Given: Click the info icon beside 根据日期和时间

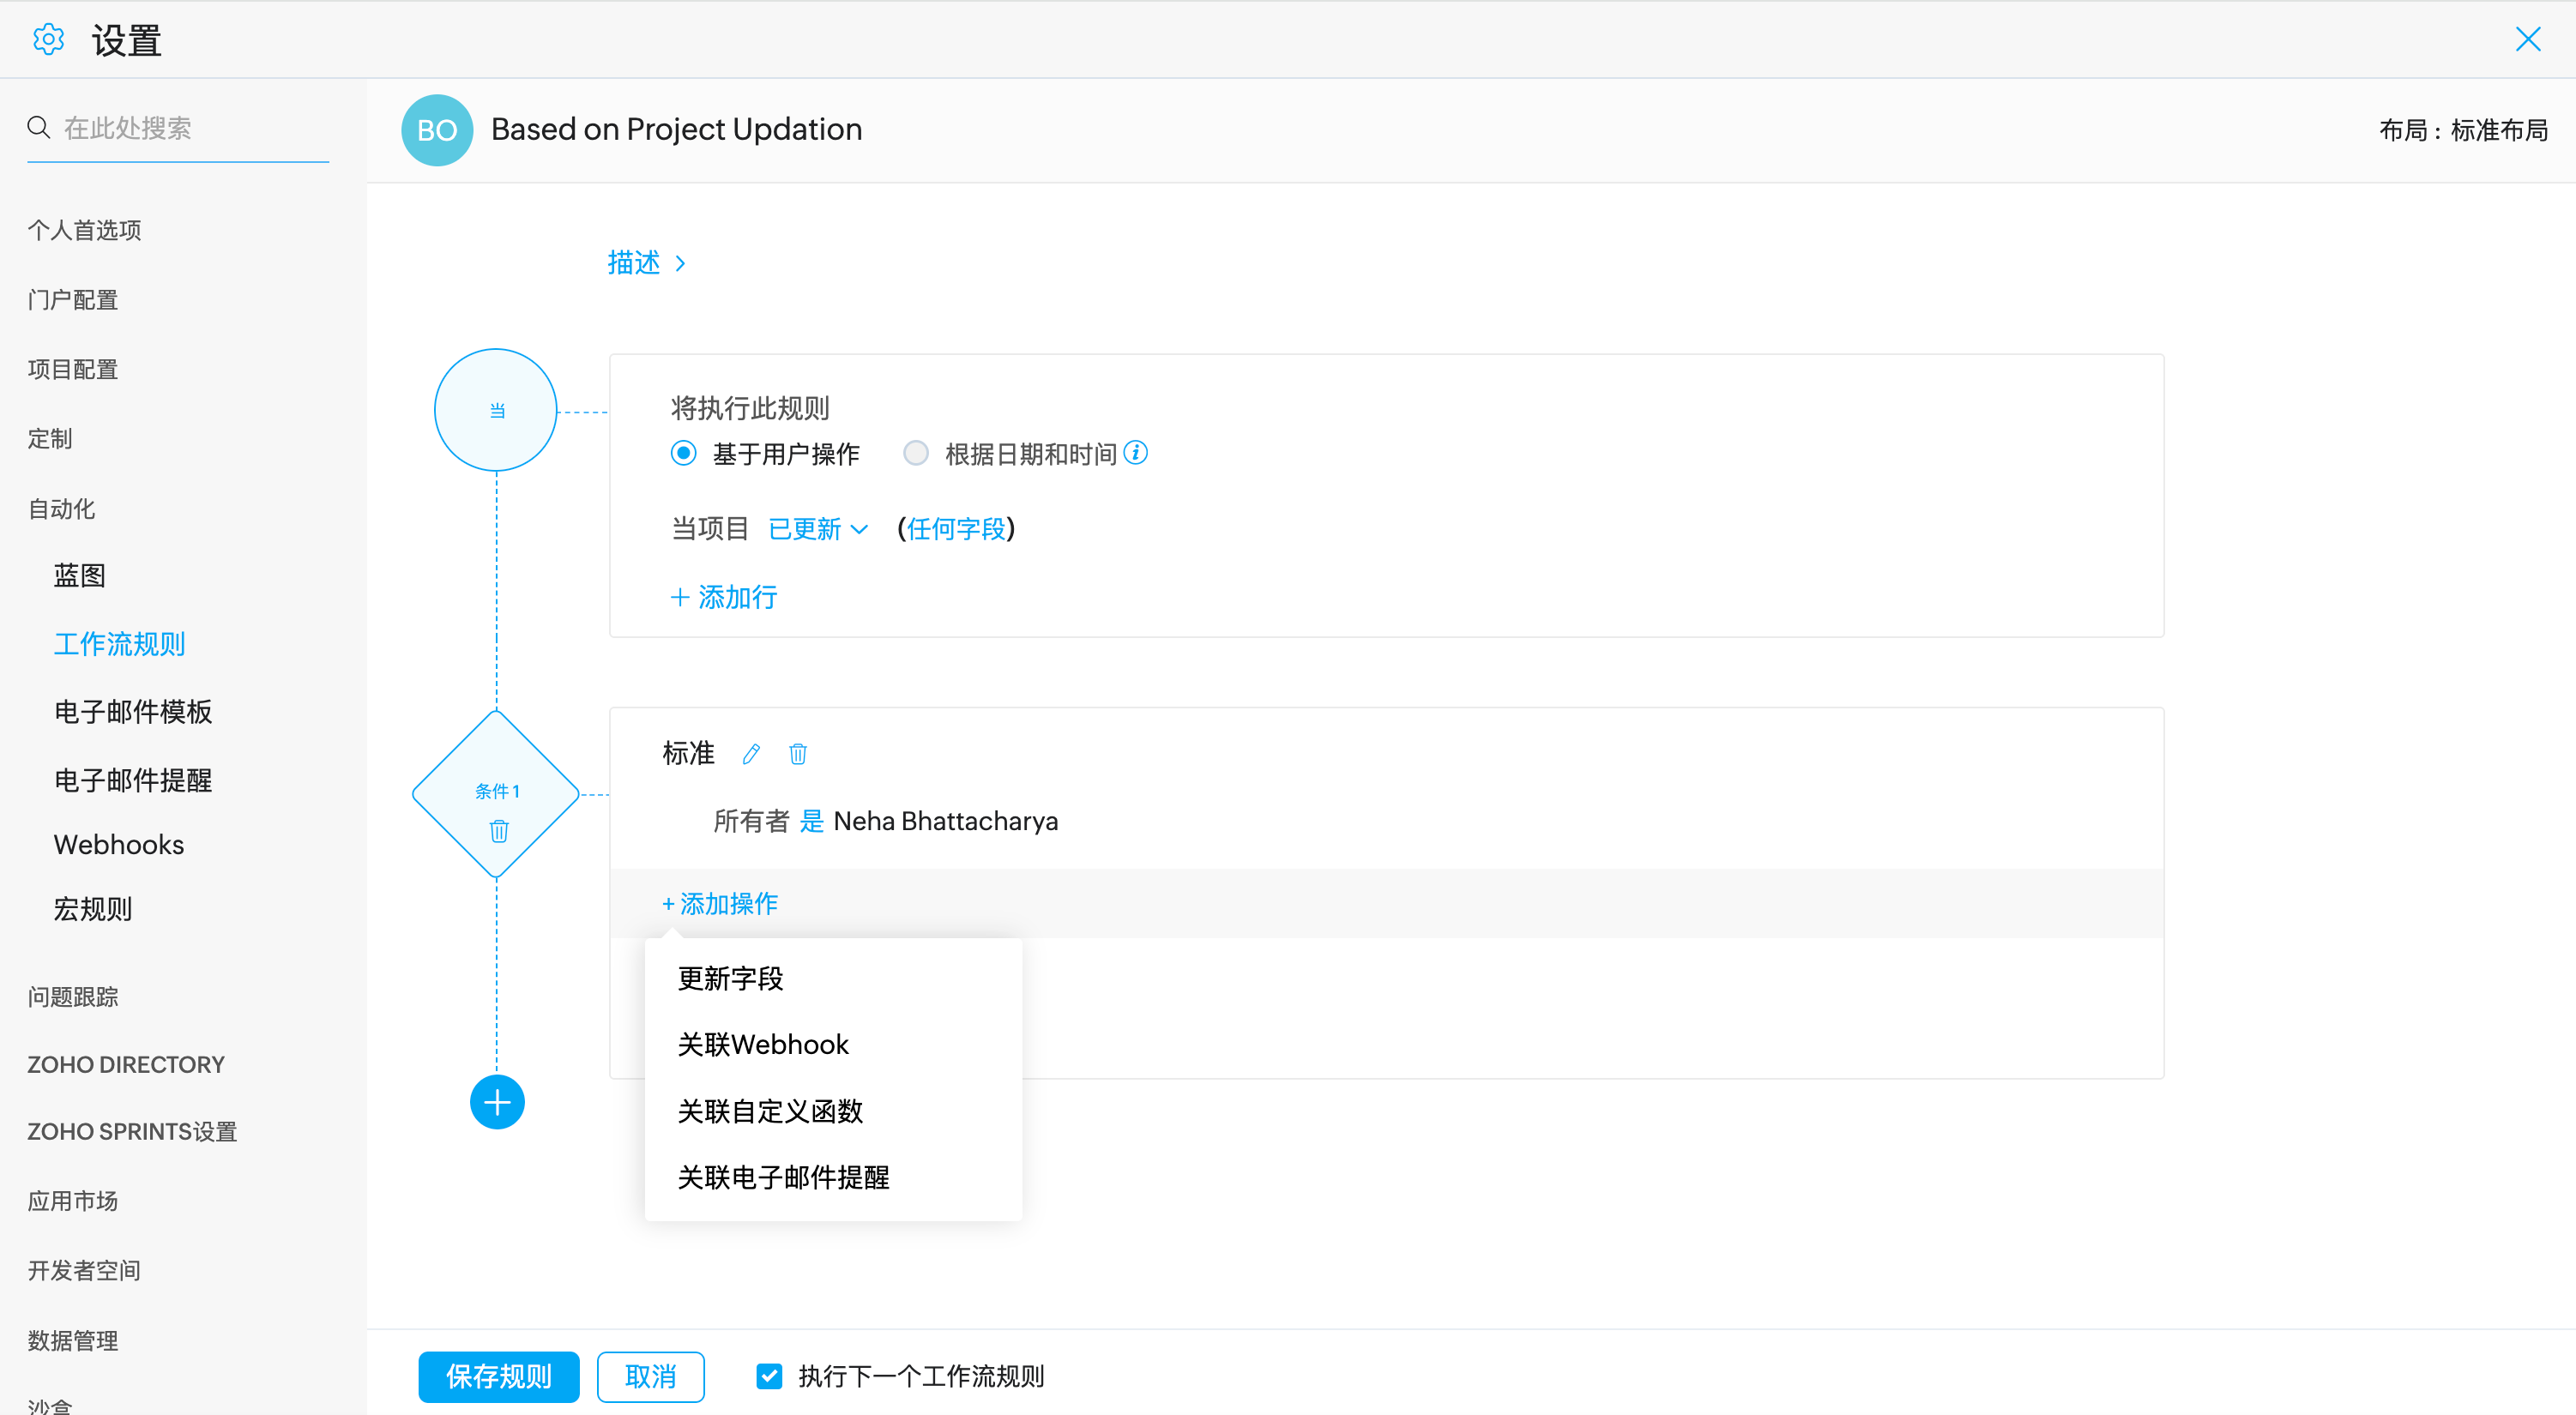Looking at the screenshot, I should [x=1135, y=453].
